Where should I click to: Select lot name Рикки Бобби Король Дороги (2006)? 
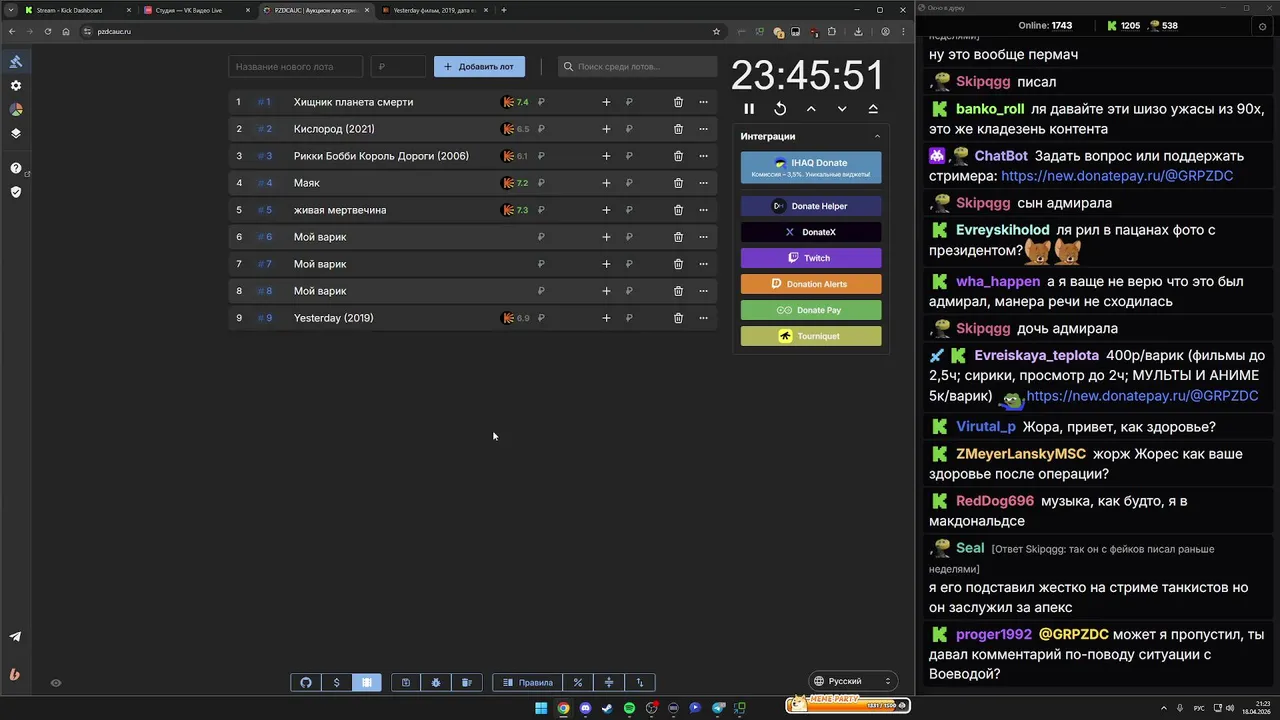click(x=381, y=156)
